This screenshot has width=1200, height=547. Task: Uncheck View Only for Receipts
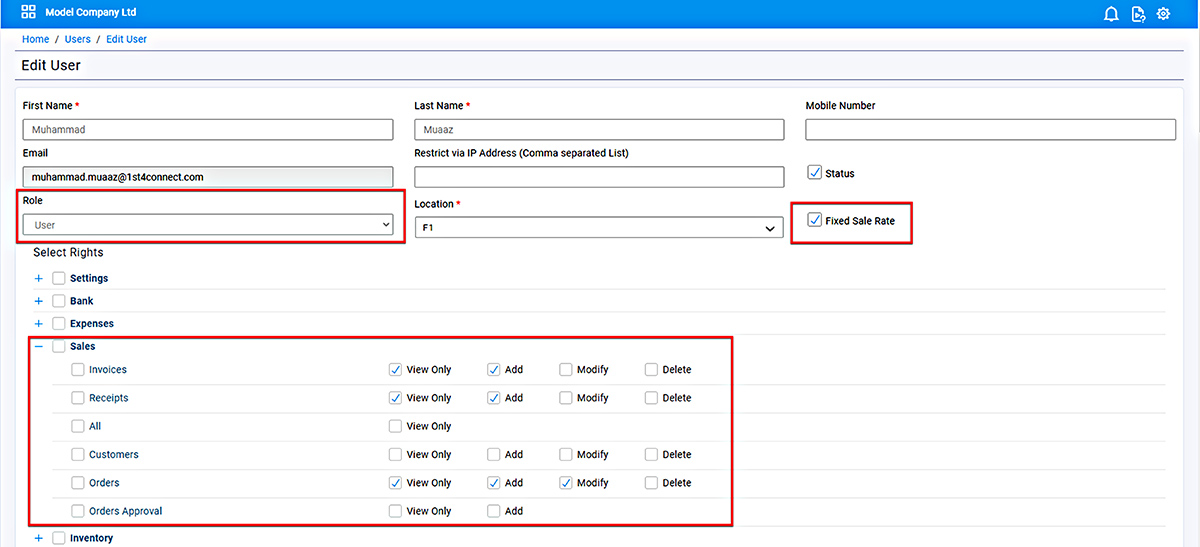[396, 398]
